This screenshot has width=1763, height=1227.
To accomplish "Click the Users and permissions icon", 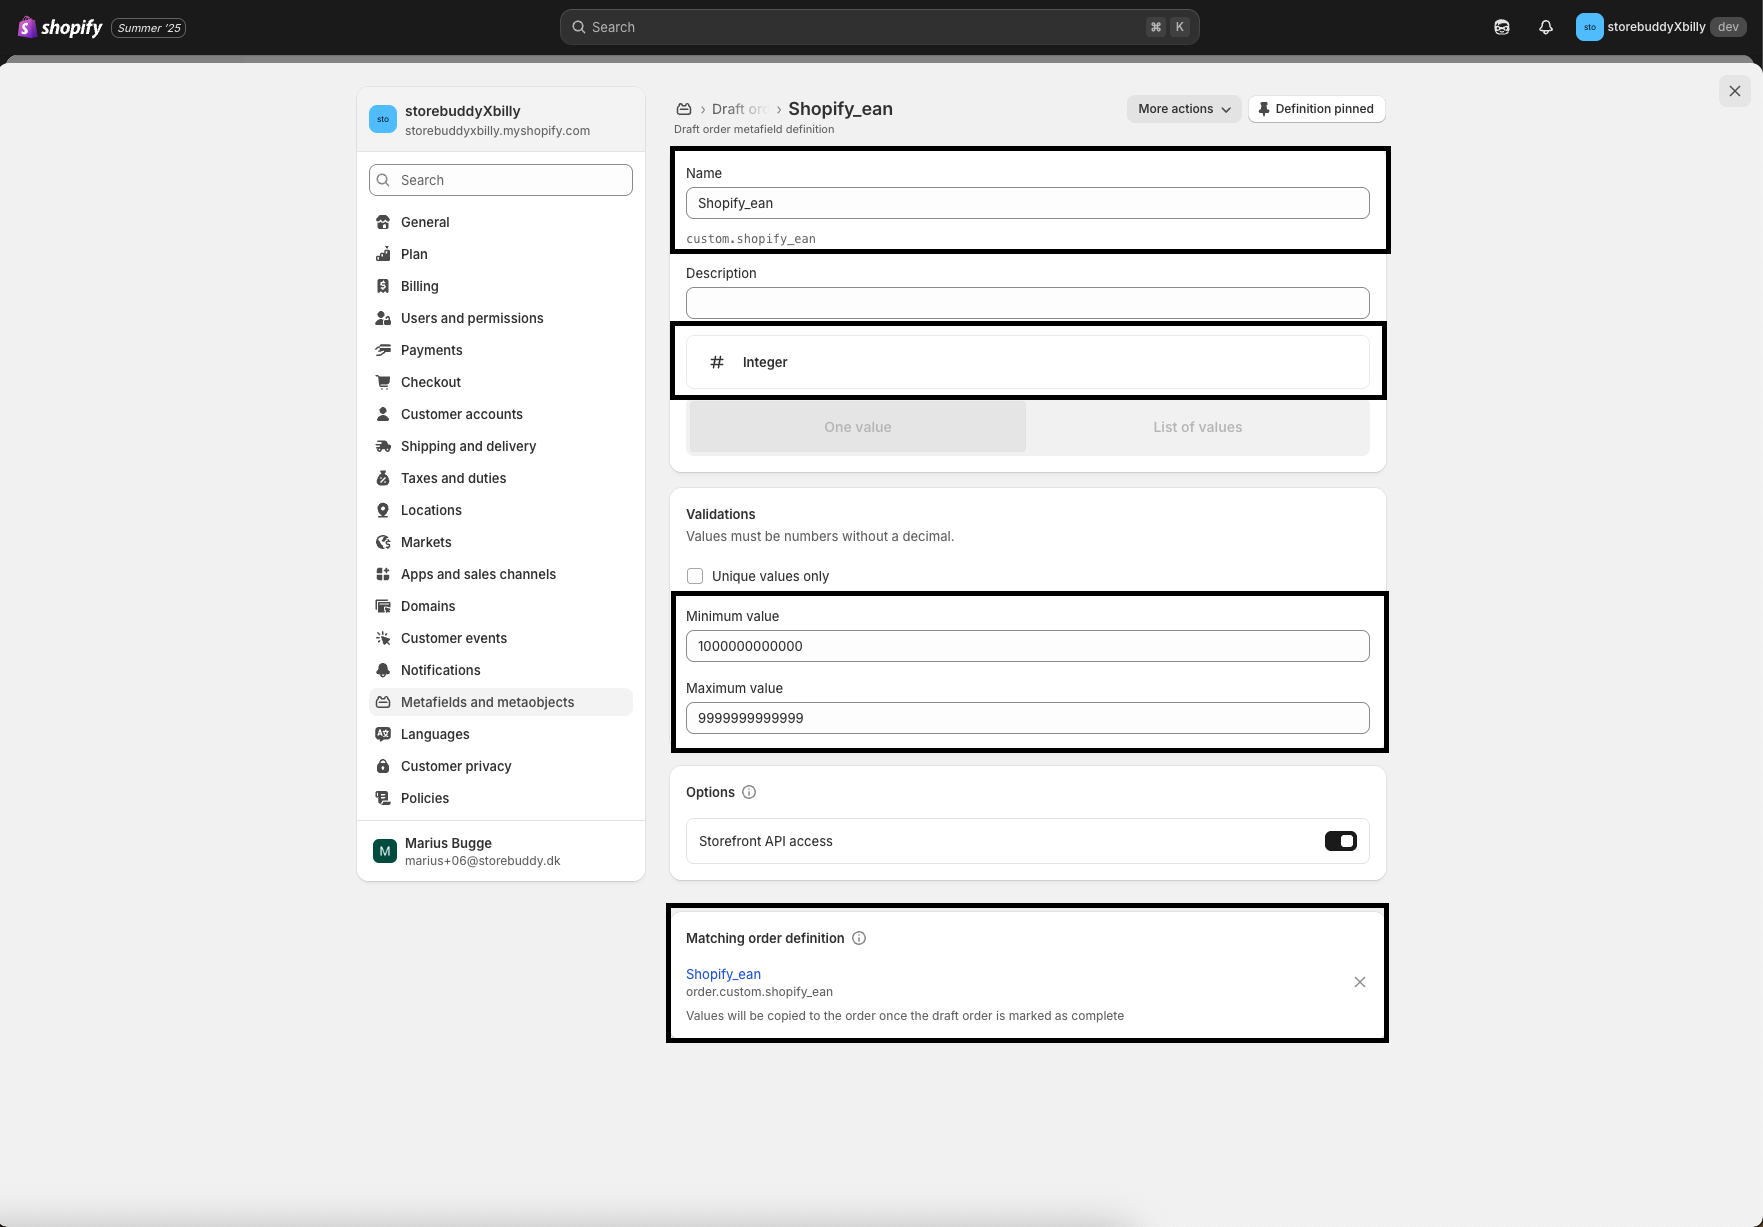I will (383, 318).
